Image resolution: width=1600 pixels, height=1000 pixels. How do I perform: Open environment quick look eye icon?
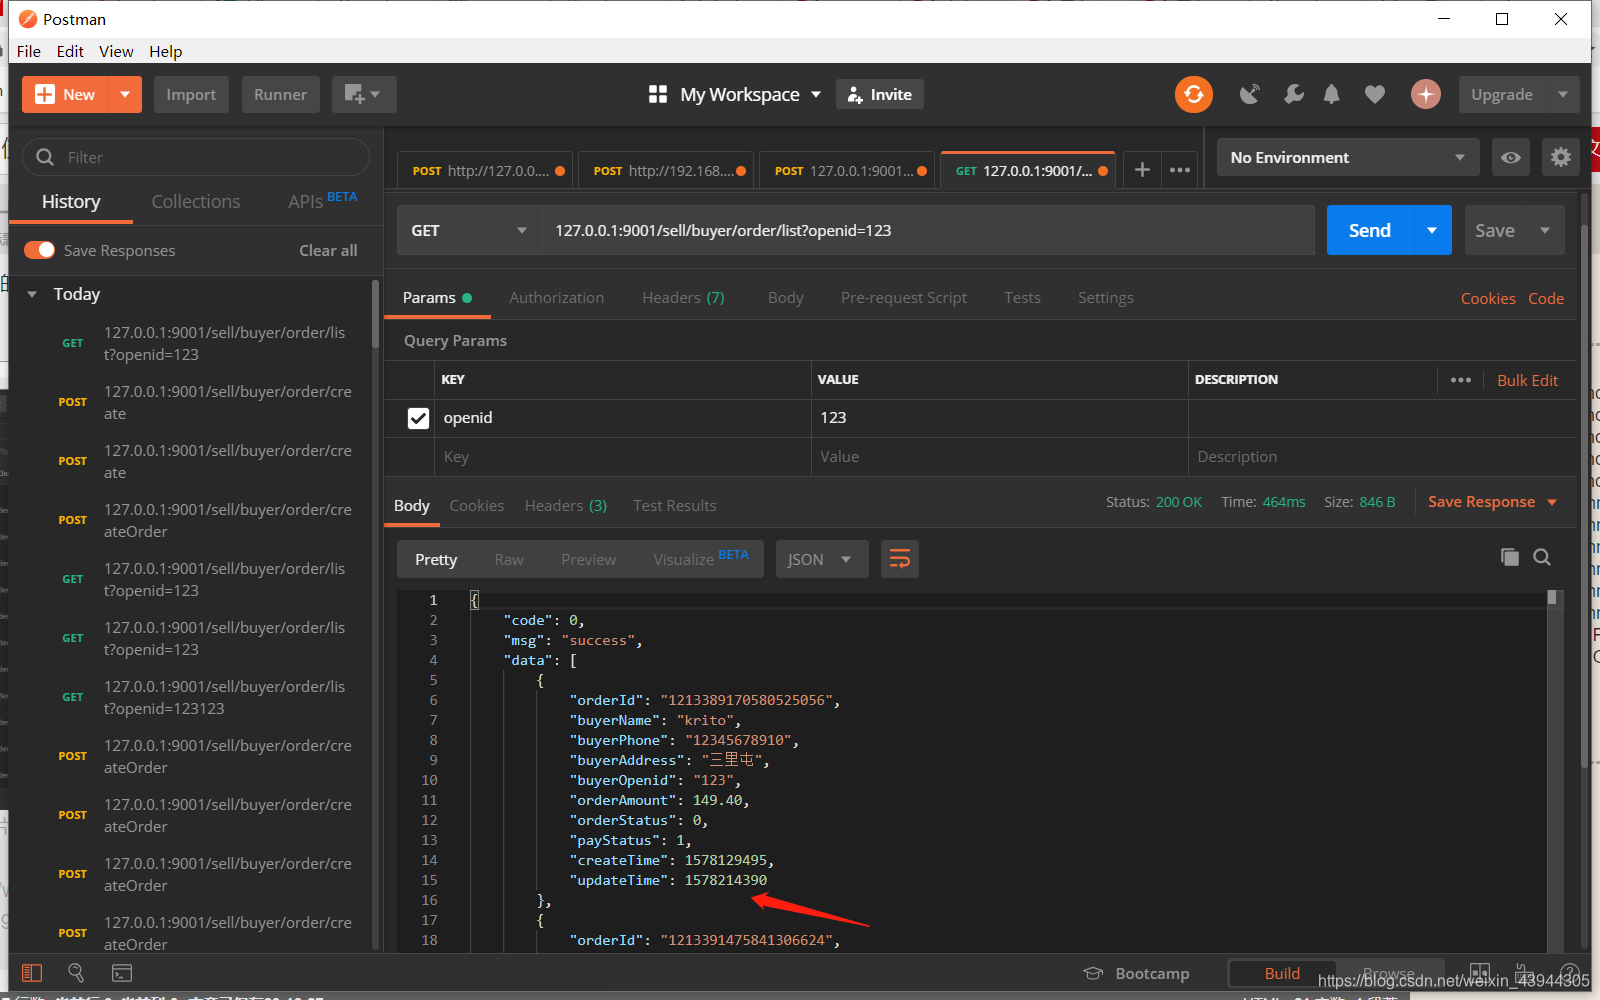(1511, 157)
